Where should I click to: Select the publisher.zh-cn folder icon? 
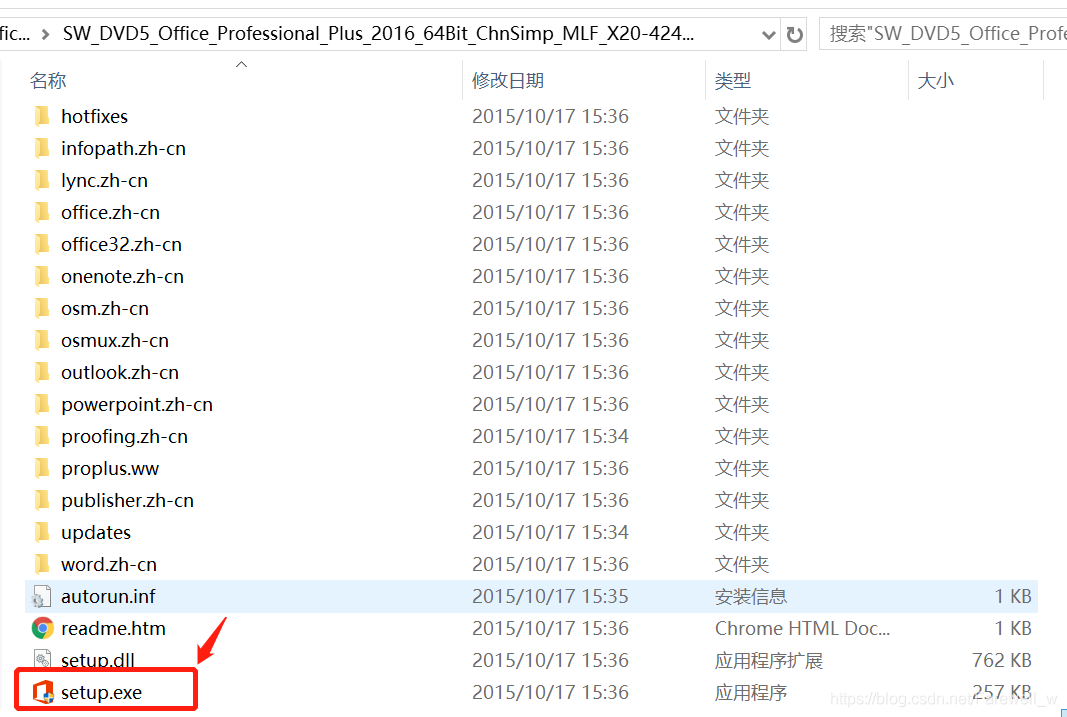pos(42,500)
